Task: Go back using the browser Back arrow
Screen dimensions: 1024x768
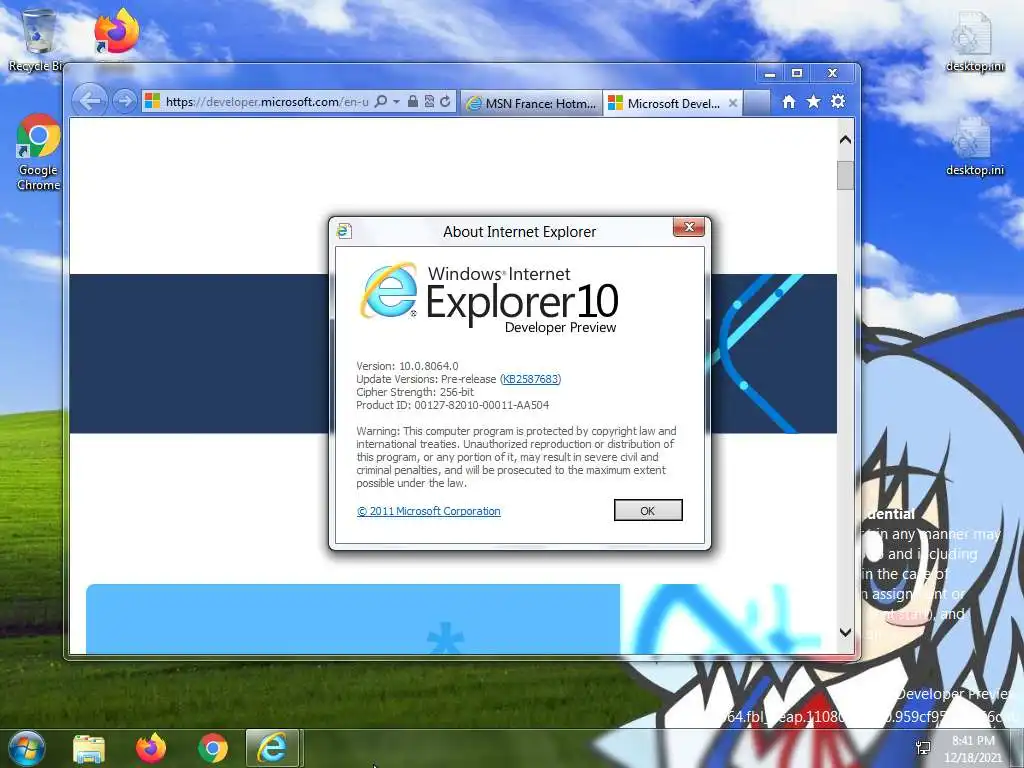Action: tap(89, 101)
